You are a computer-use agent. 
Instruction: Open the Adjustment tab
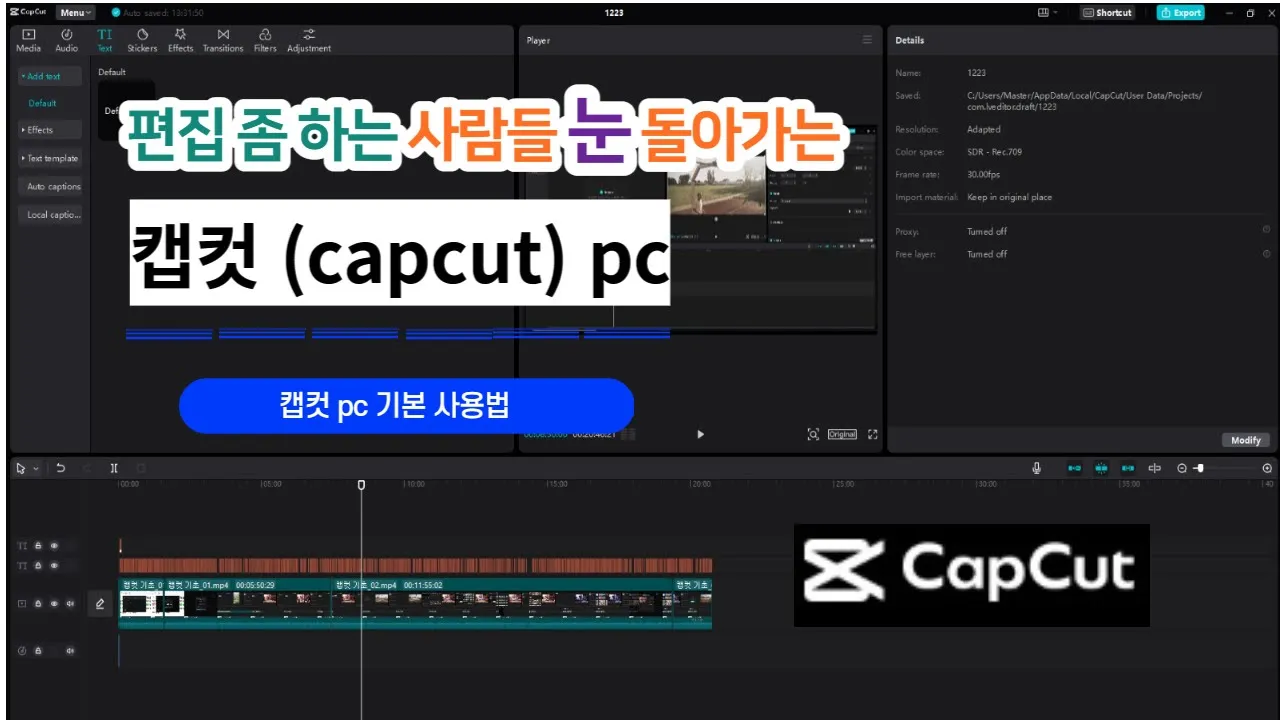(309, 40)
